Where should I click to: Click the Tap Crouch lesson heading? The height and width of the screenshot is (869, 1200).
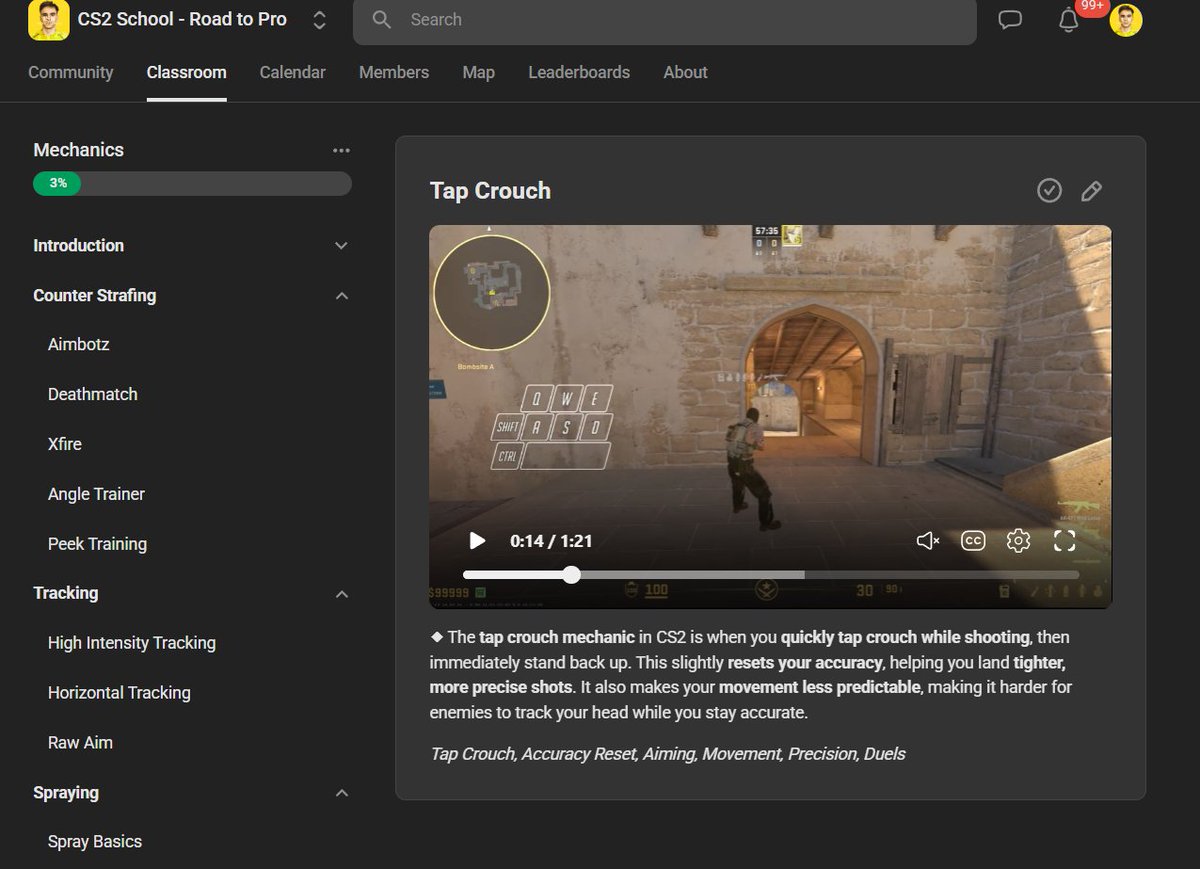(x=490, y=191)
